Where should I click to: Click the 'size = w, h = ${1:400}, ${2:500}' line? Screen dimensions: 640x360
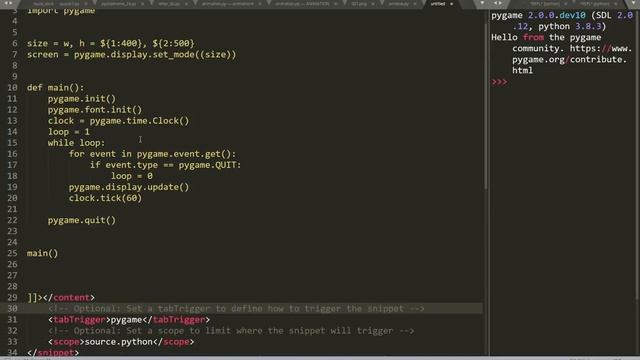(111, 43)
